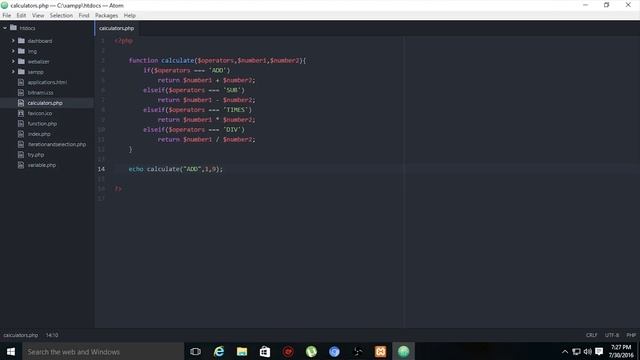Switch to the Atom taskbar icon
The width and height of the screenshot is (640, 360).
(x=403, y=351)
